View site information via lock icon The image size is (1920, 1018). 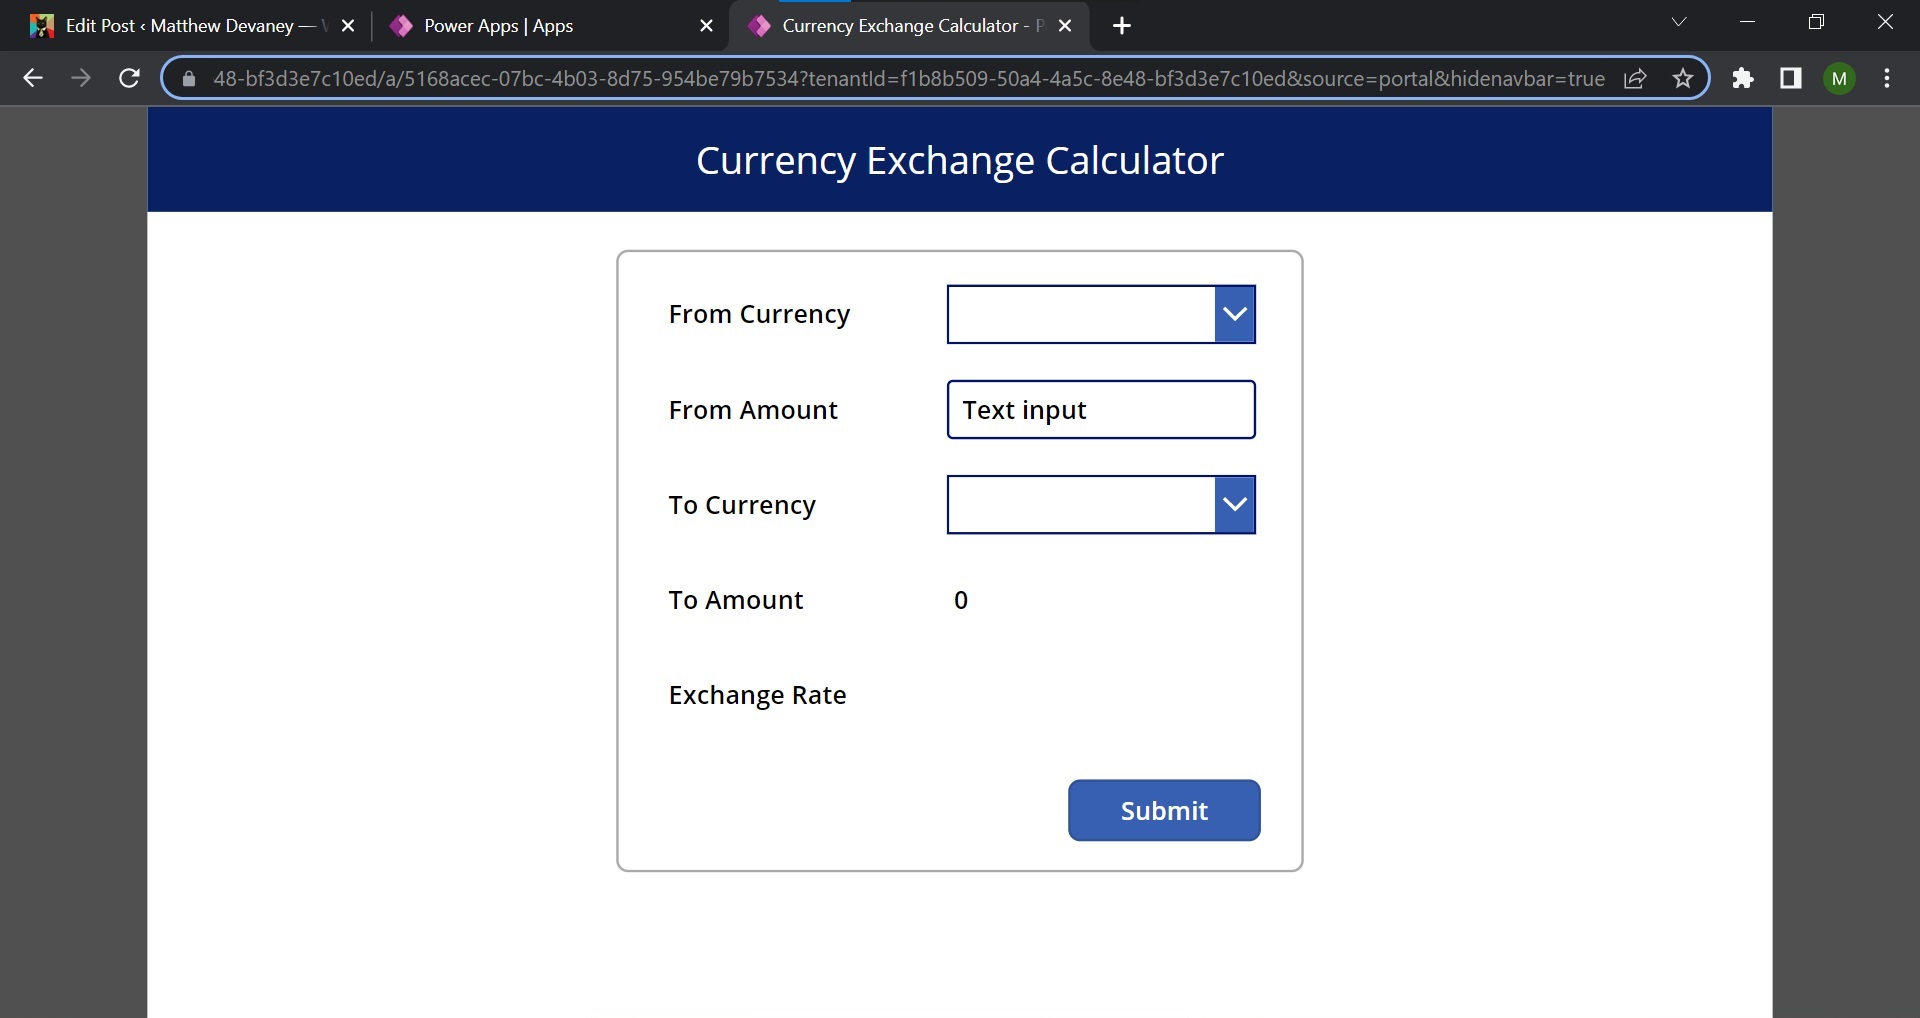pyautogui.click(x=189, y=78)
